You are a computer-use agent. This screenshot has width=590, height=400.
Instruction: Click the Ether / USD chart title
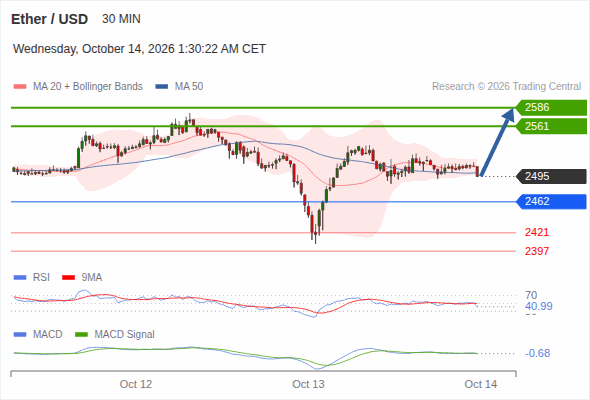pyautogui.click(x=49, y=19)
